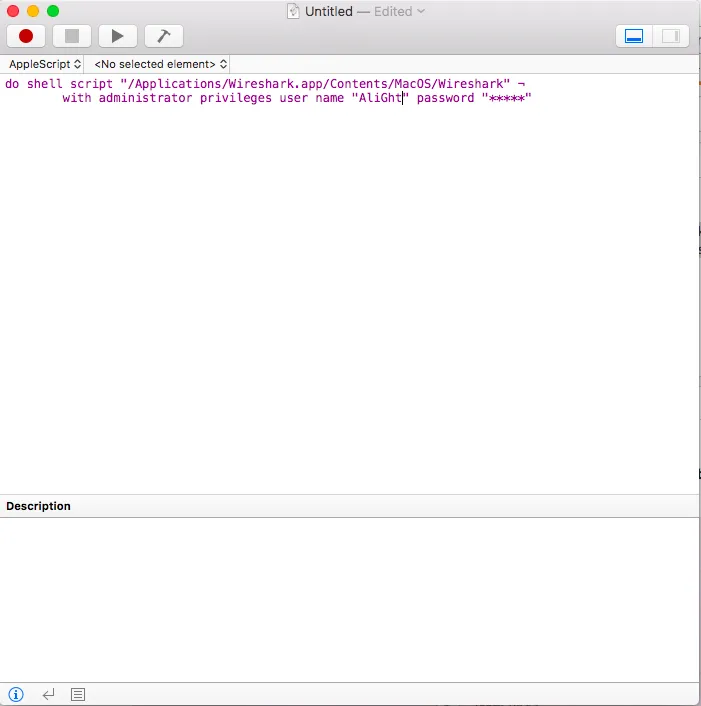Click inside the Description text area
The width and height of the screenshot is (701, 706).
pyautogui.click(x=349, y=600)
